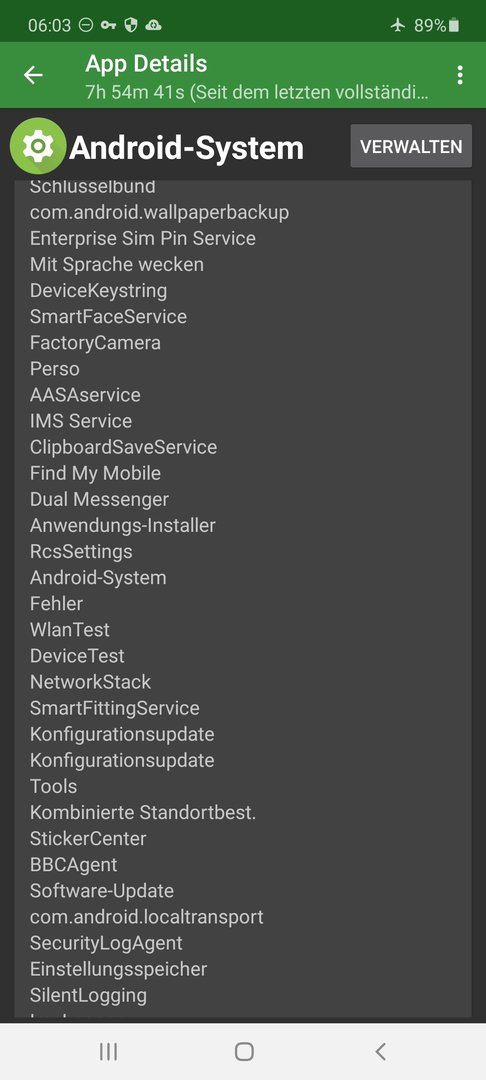Screen dimensions: 486x1080
Task: Select the Dual Messenger entry
Action: pos(99,499)
